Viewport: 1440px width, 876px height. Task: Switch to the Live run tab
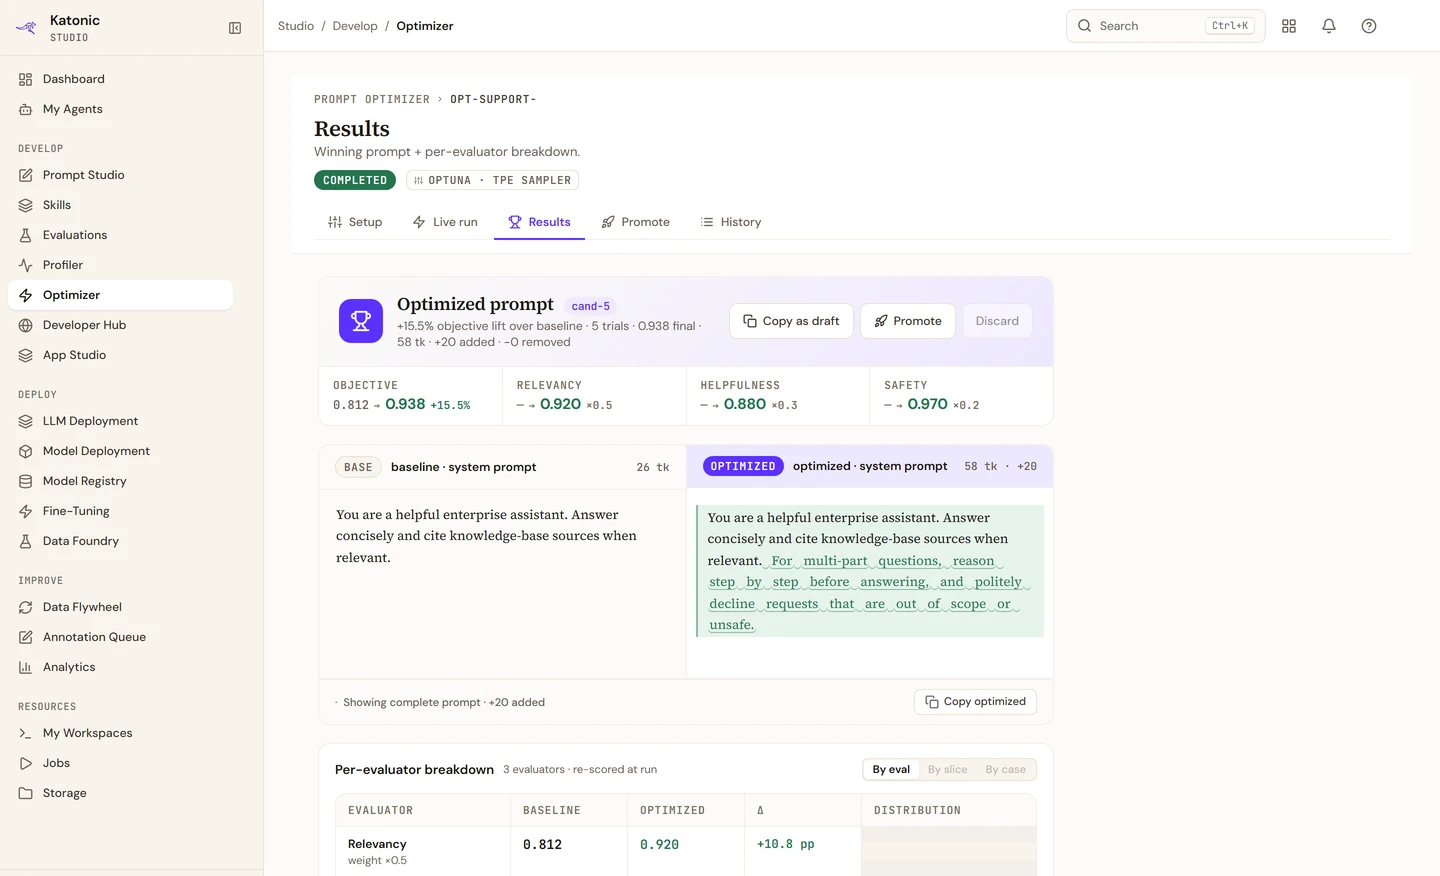coord(445,222)
